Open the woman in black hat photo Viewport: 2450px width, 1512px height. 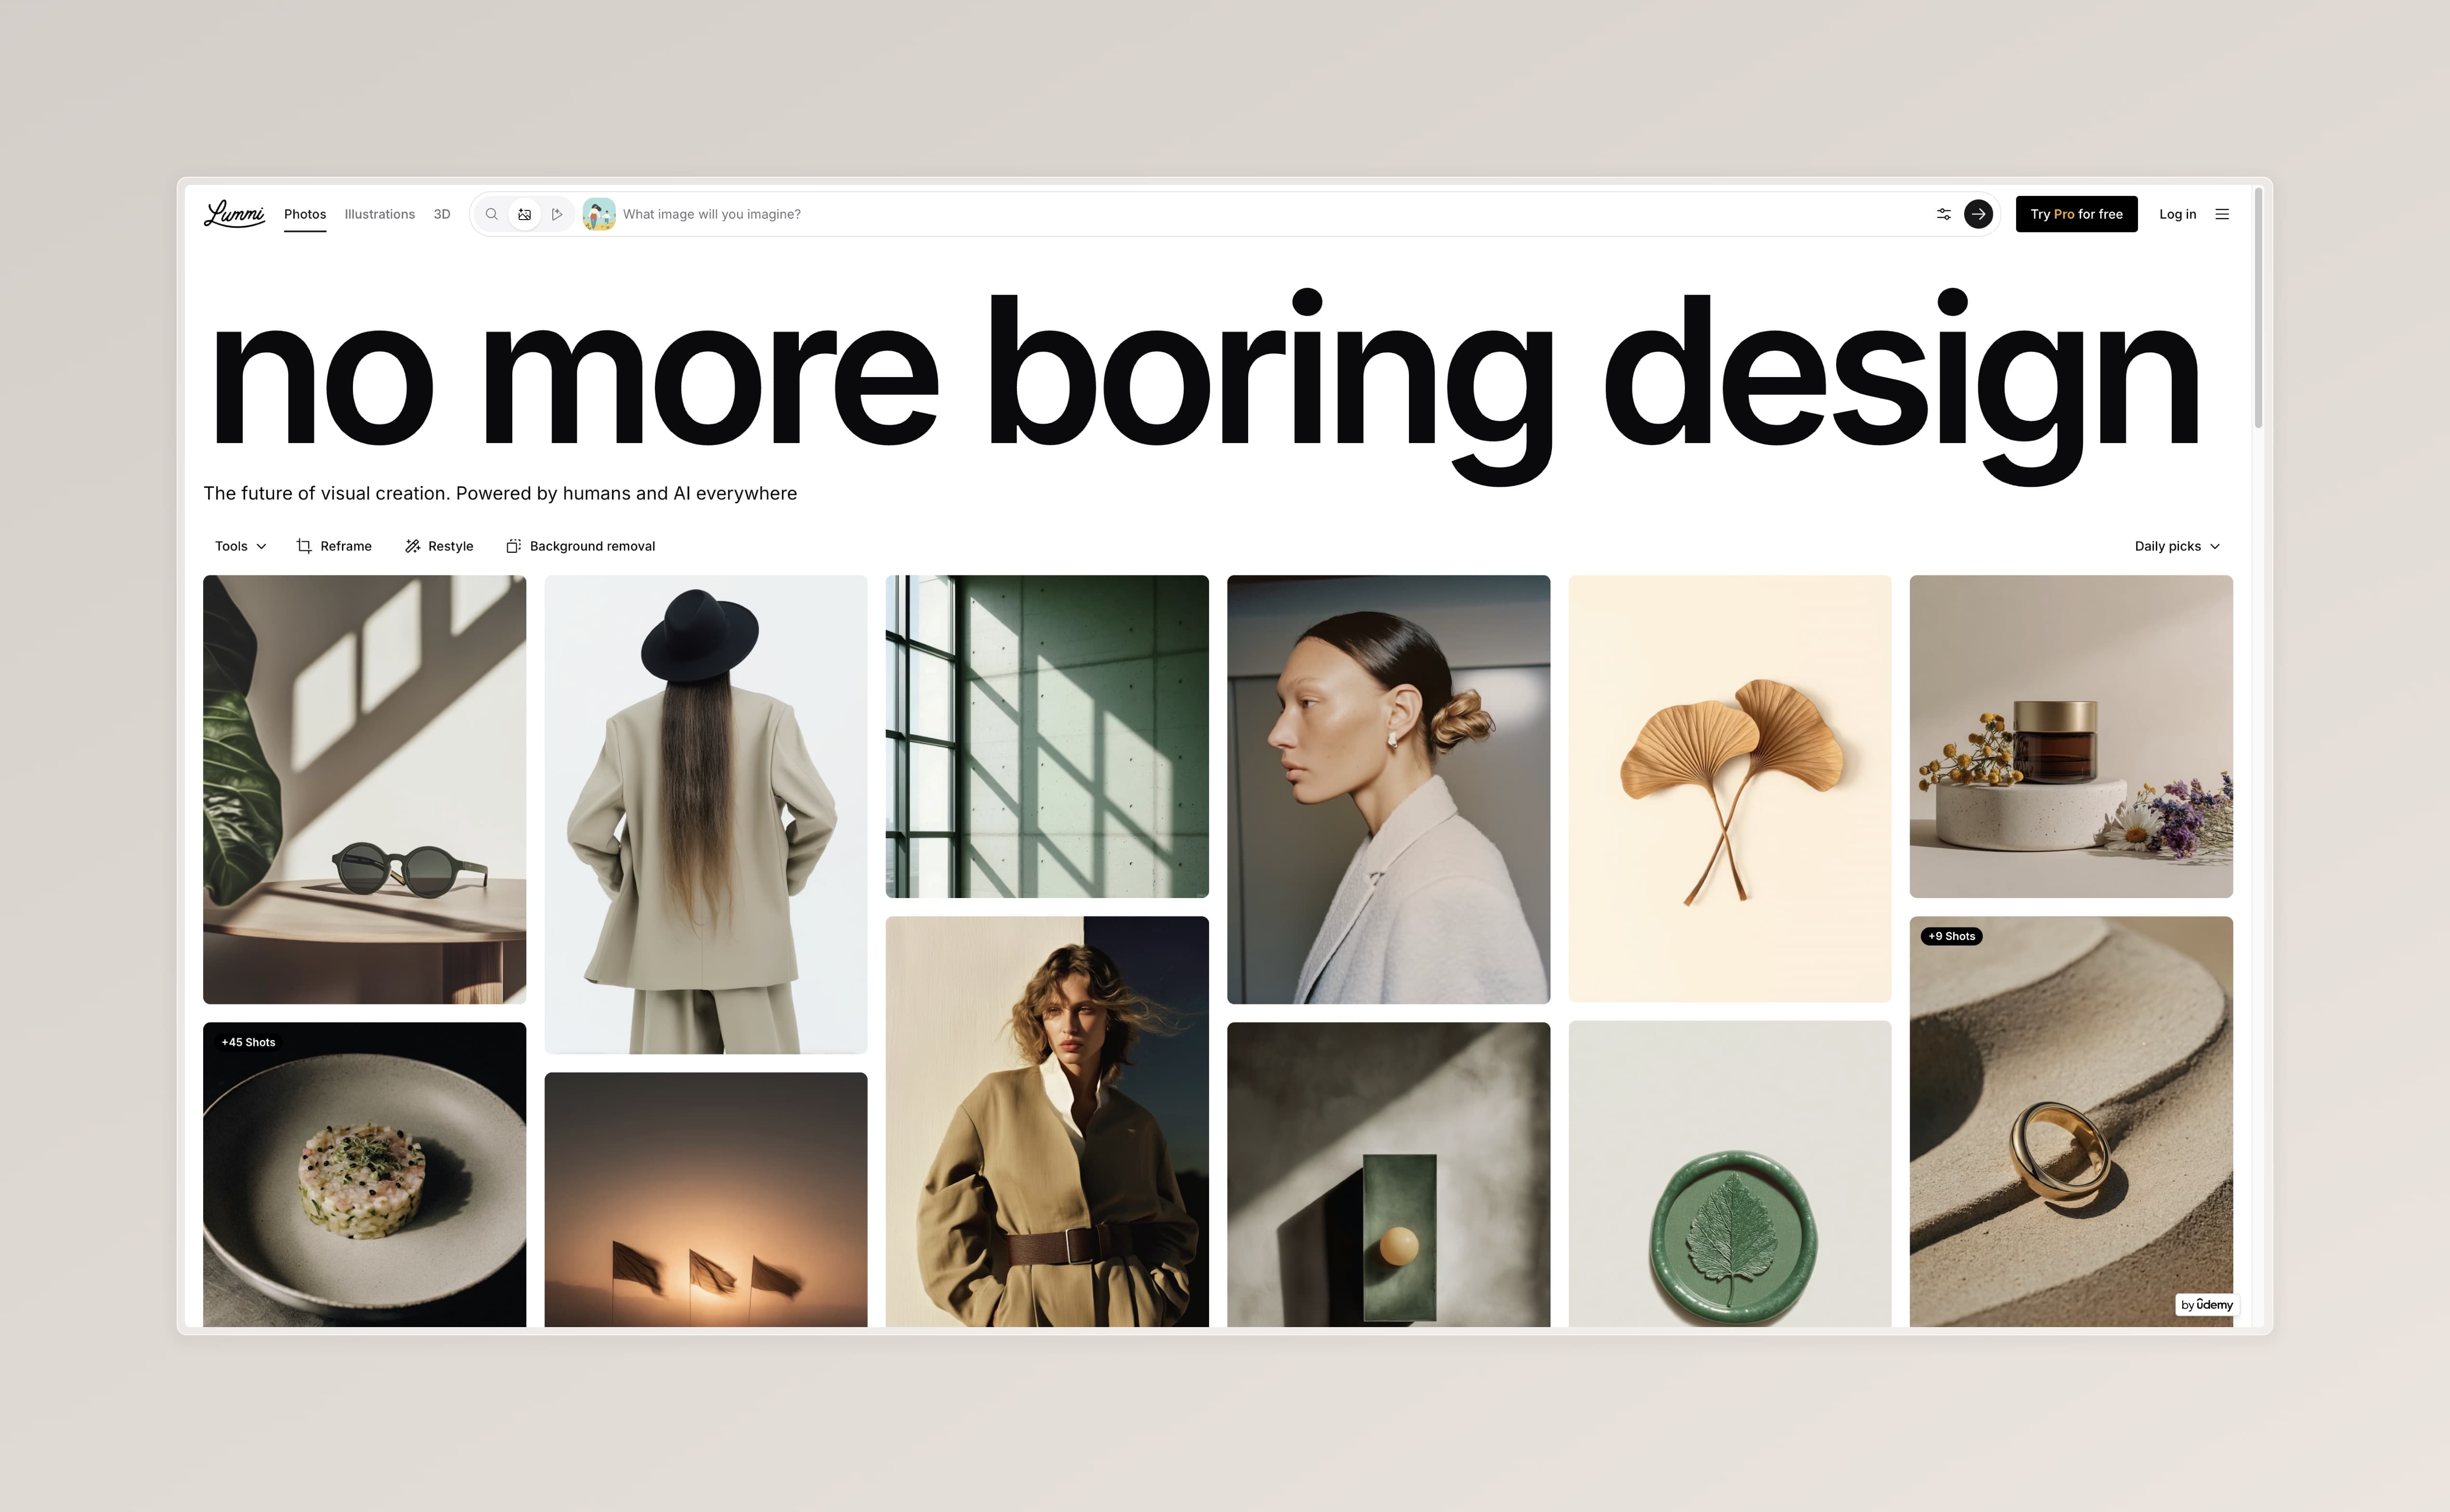click(x=705, y=814)
